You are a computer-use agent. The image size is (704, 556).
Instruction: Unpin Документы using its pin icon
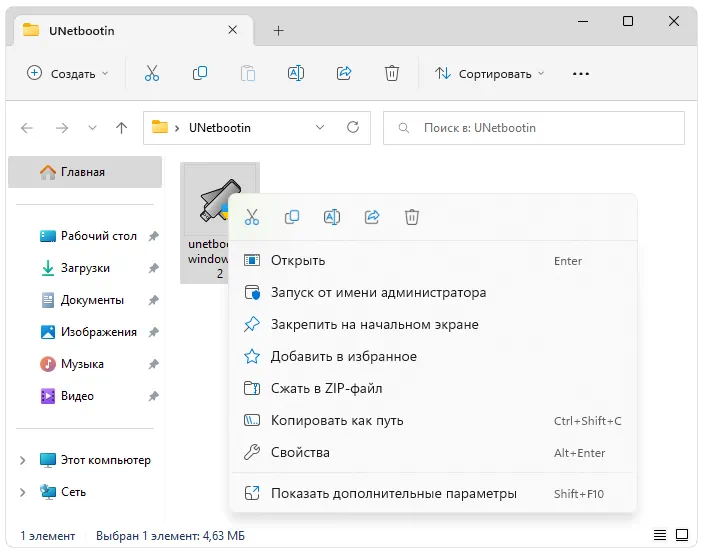pyautogui.click(x=154, y=300)
